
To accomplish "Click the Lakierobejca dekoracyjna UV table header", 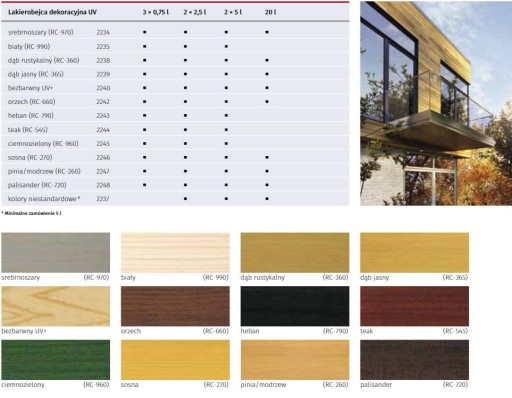I will [52, 12].
